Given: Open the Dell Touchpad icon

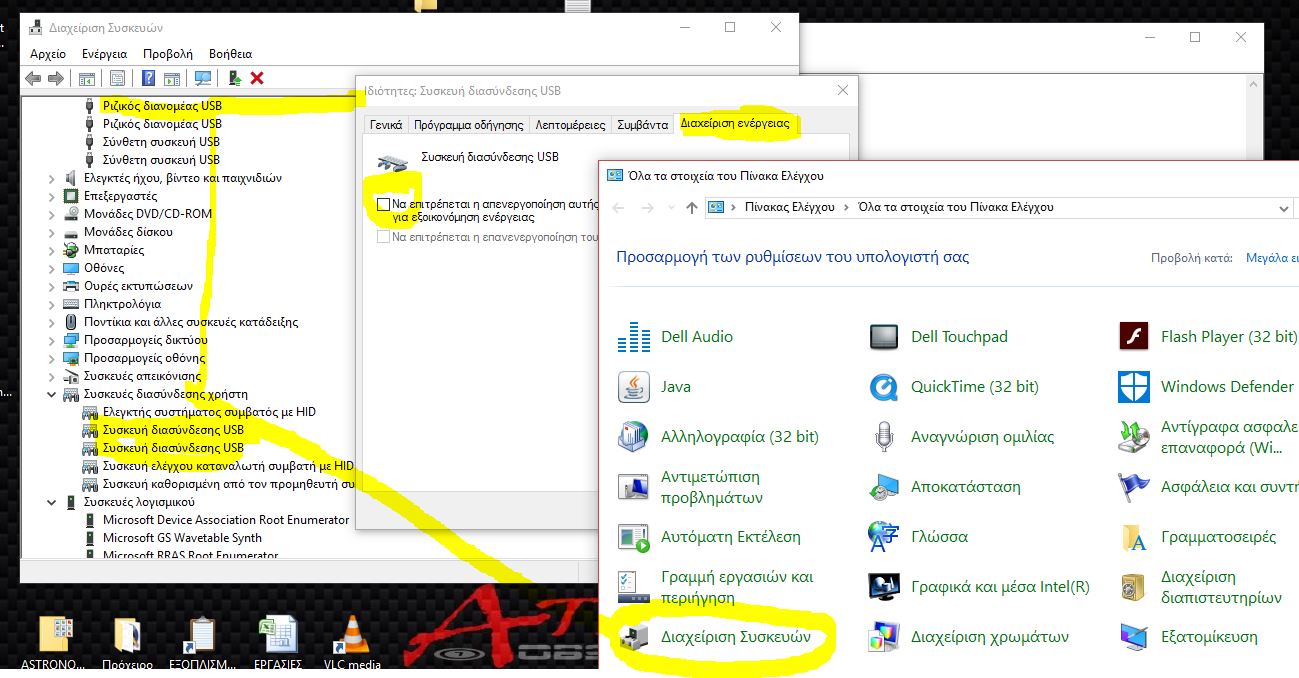Looking at the screenshot, I should (884, 337).
